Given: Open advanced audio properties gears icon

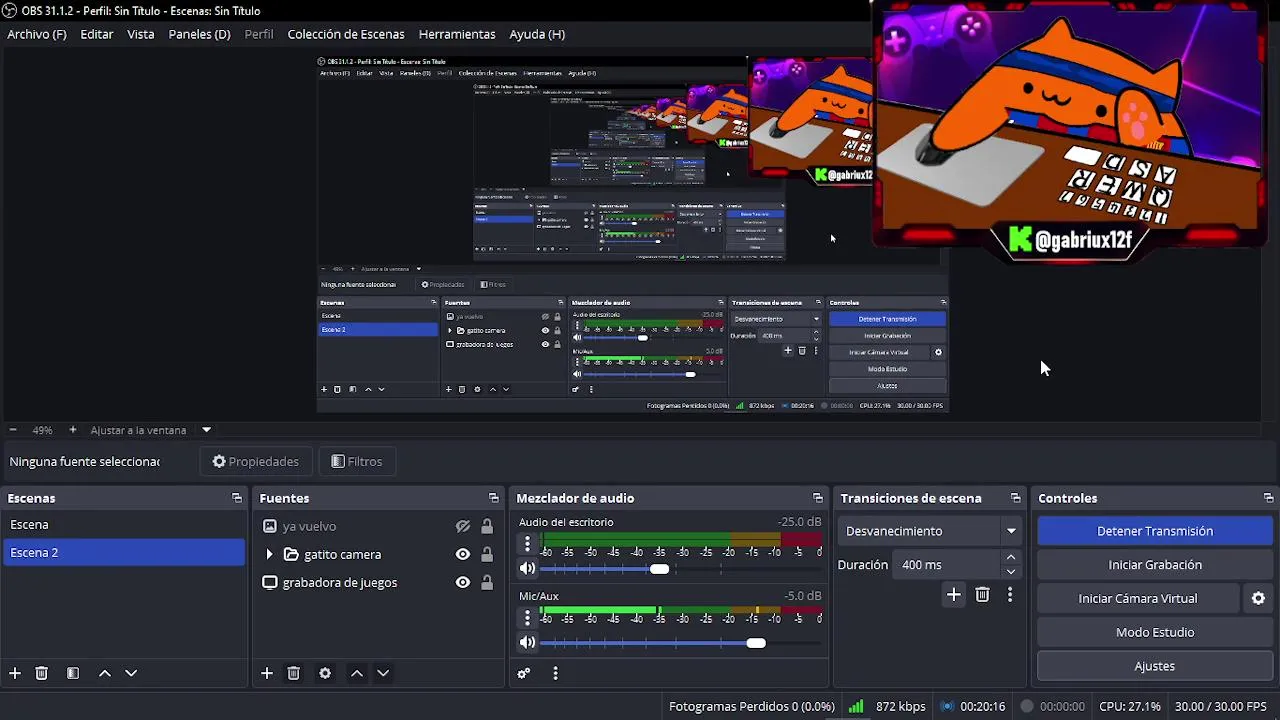Looking at the screenshot, I should pos(523,673).
